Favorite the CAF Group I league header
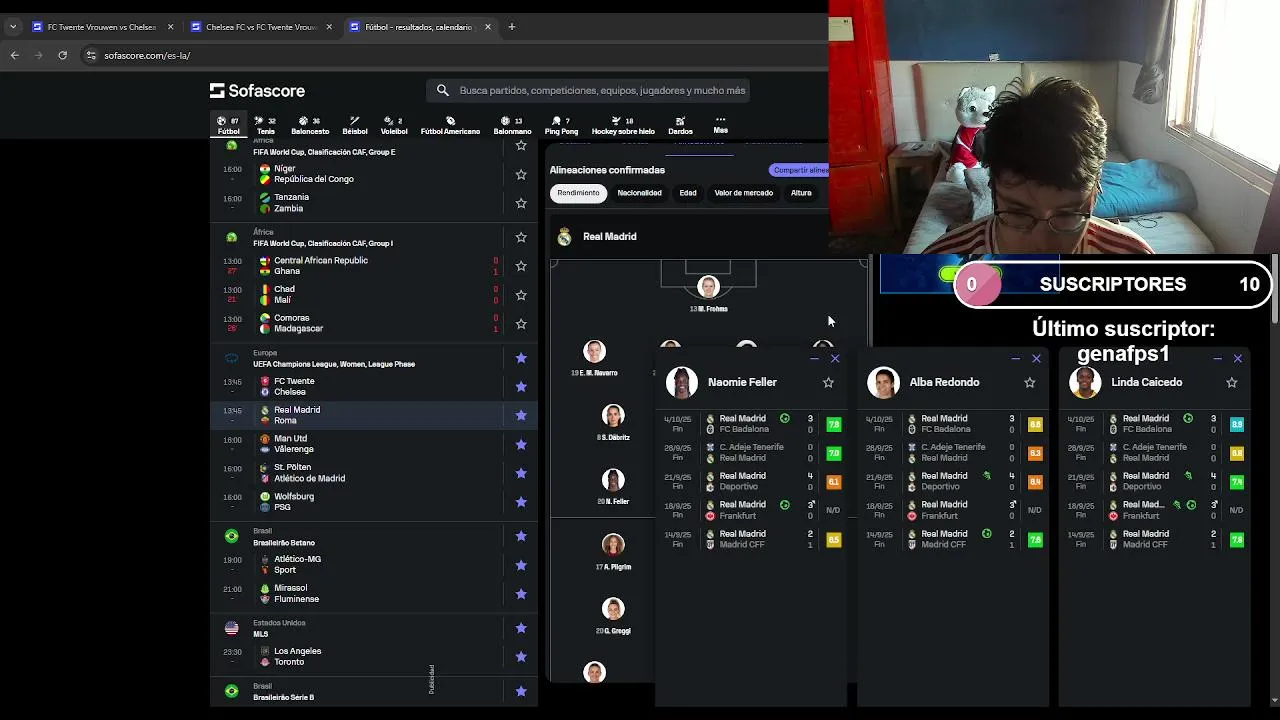Image resolution: width=1280 pixels, height=720 pixels. tap(521, 237)
